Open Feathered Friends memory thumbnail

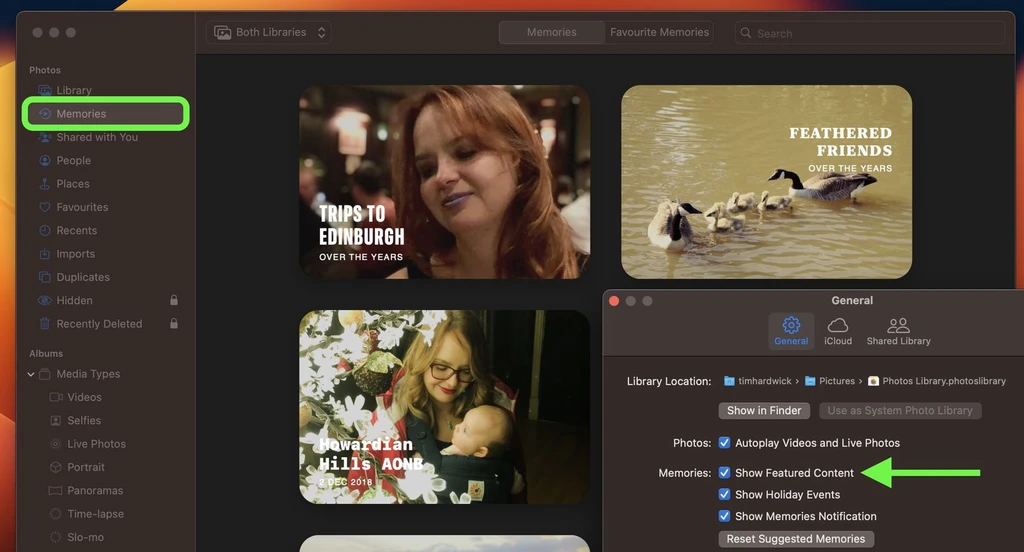click(767, 182)
